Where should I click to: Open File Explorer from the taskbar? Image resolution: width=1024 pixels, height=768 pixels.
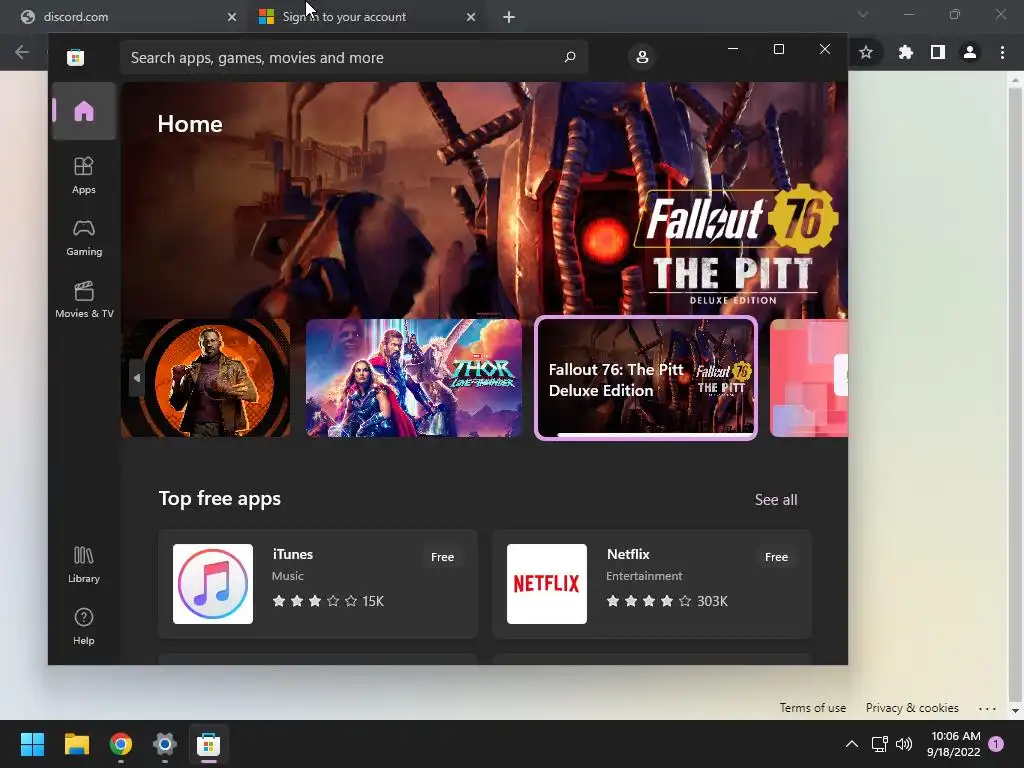(x=76, y=744)
